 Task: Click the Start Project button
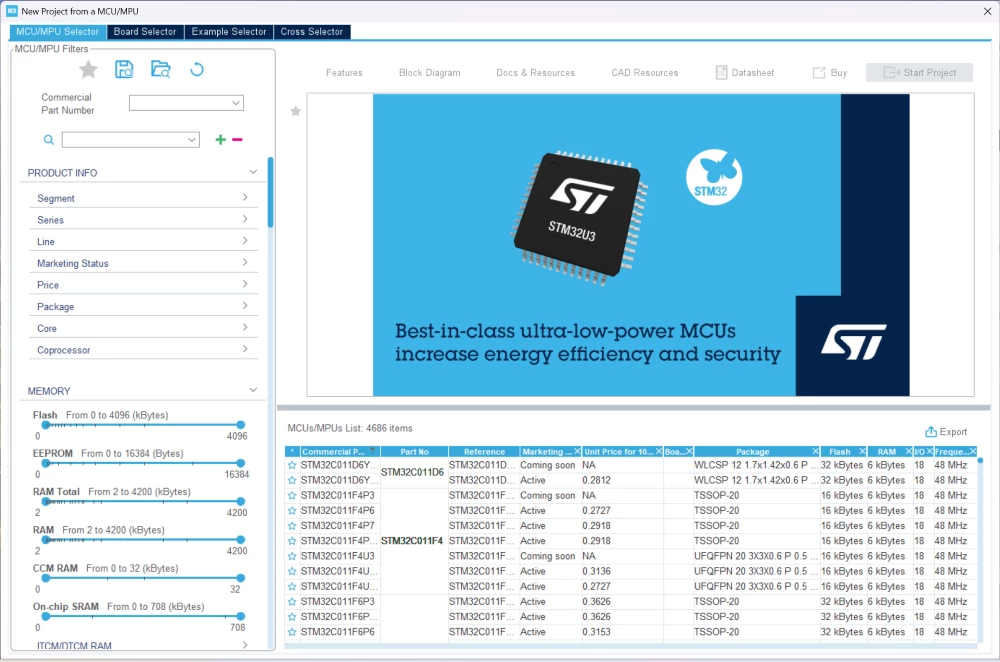tap(919, 73)
